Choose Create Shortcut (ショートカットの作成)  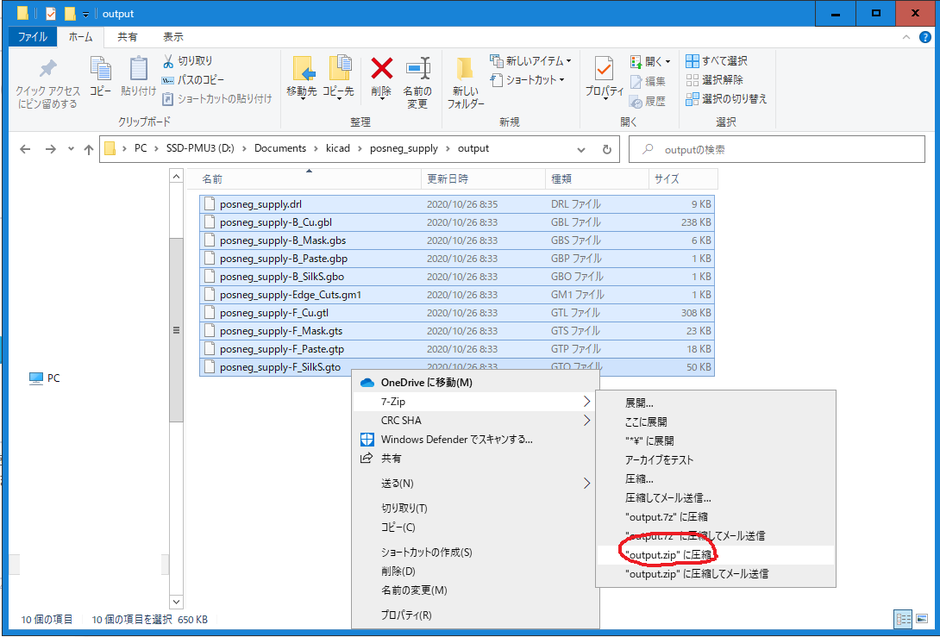[x=475, y=552]
